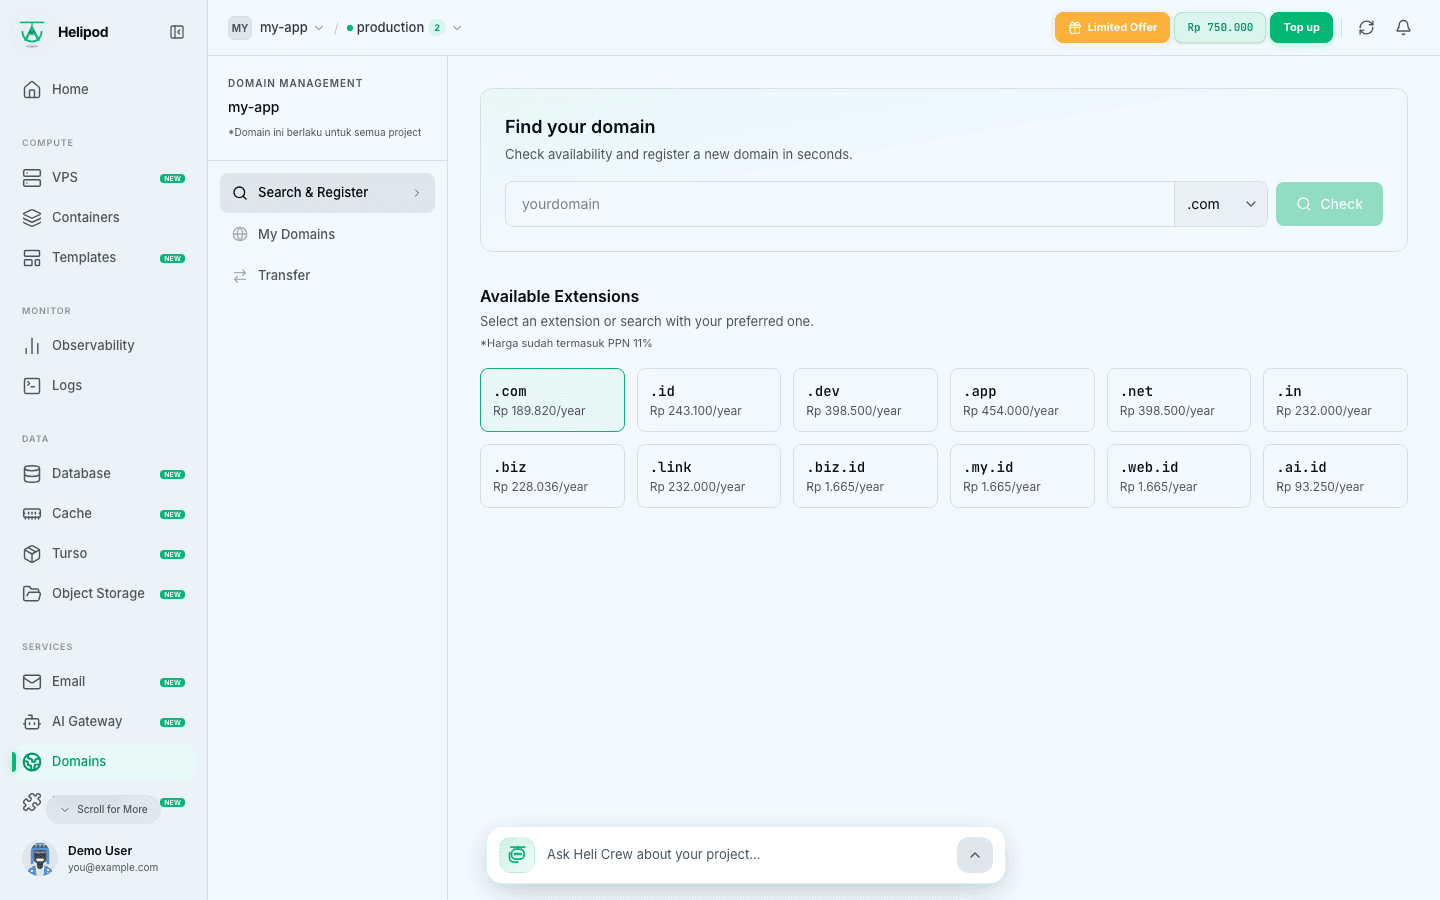Open Object Storage

(103, 593)
